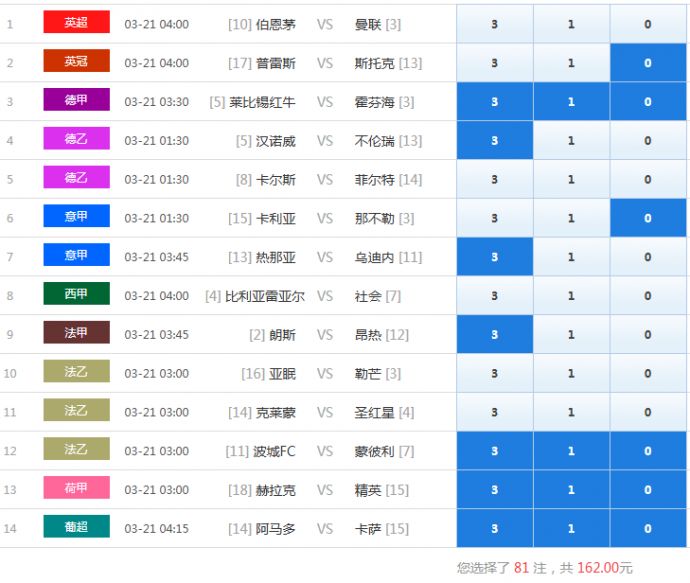Deselect the 0 option for 普雷斯 vs 斯托克
Screen dimensions: 690x583
pyautogui.click(x=647, y=63)
